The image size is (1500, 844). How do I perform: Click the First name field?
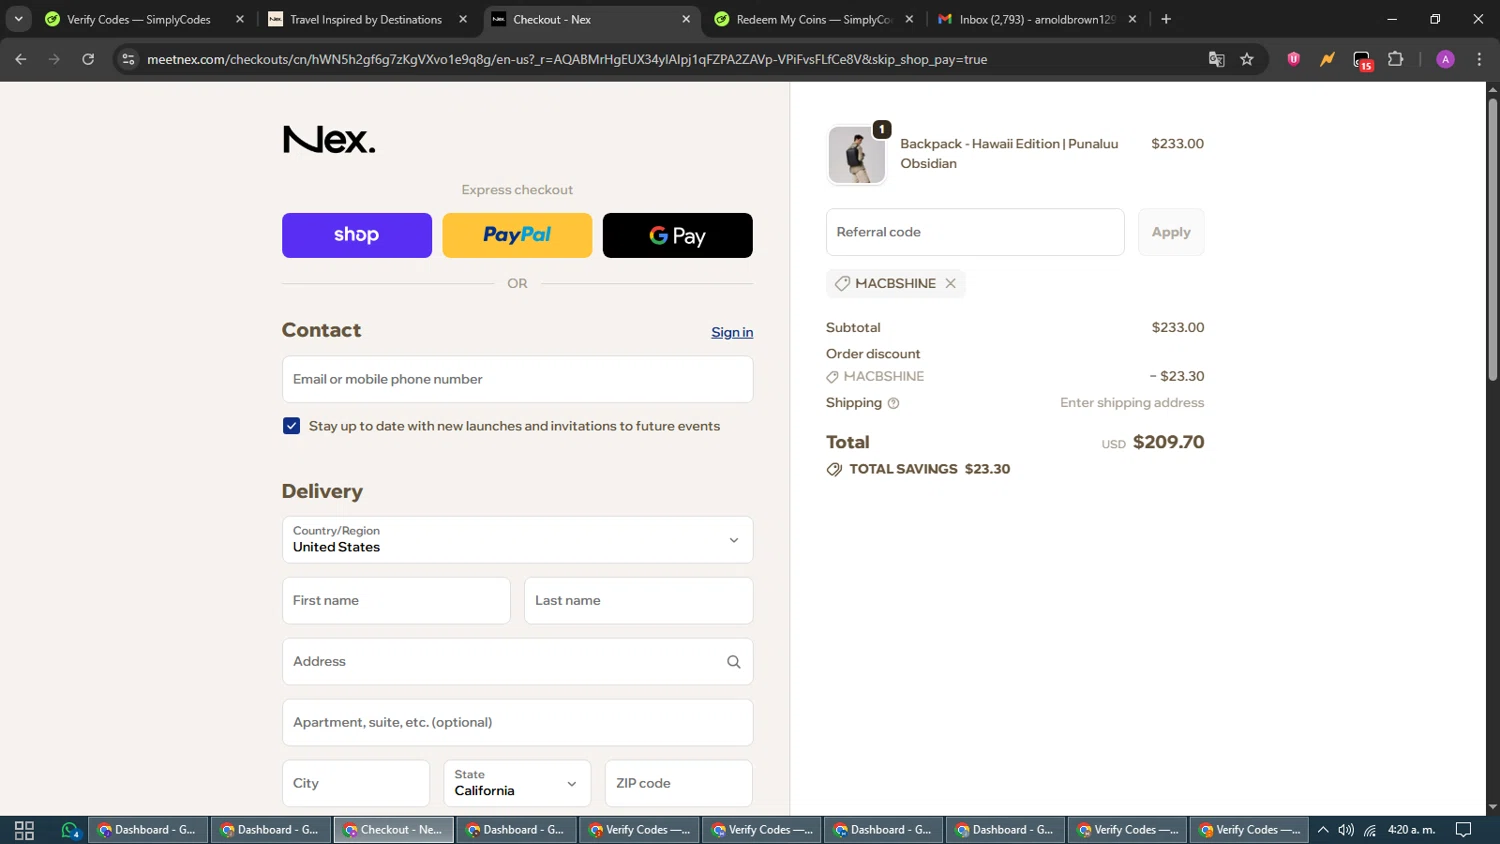(x=396, y=601)
